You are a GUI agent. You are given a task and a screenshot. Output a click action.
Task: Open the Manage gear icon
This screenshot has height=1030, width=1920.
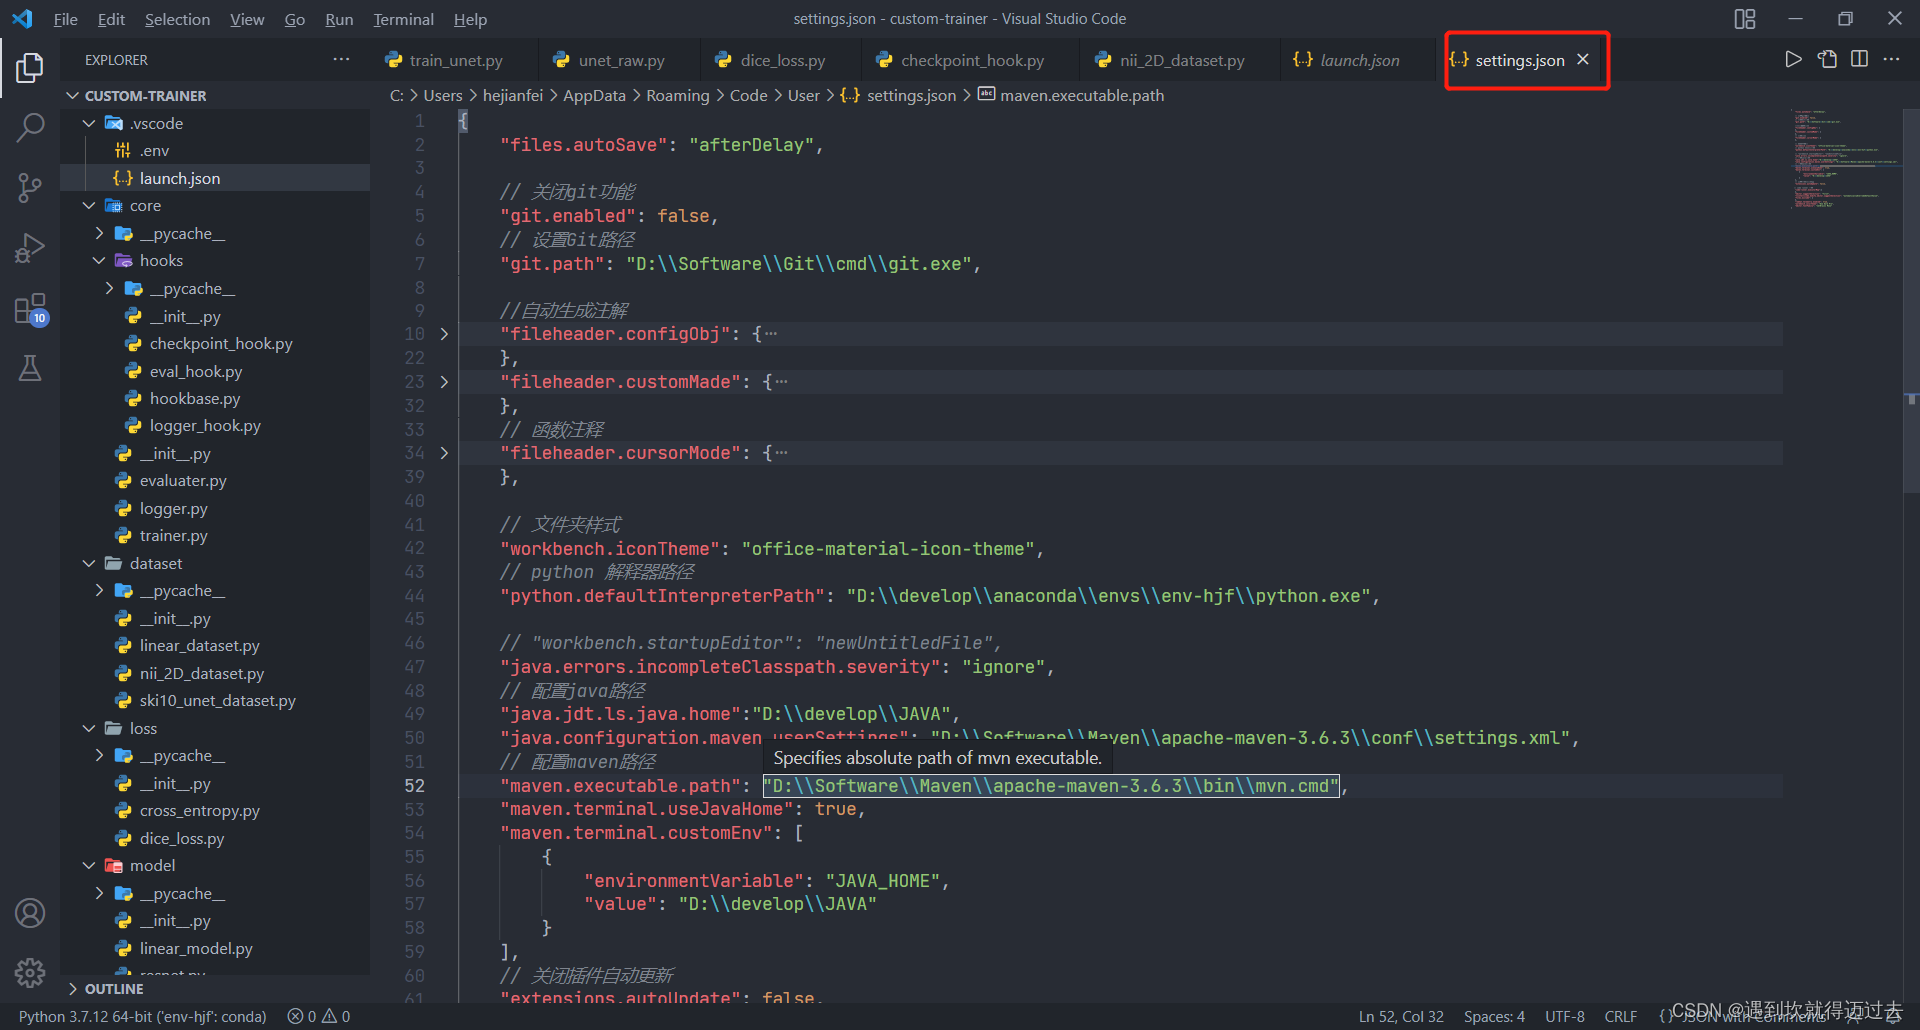30,972
